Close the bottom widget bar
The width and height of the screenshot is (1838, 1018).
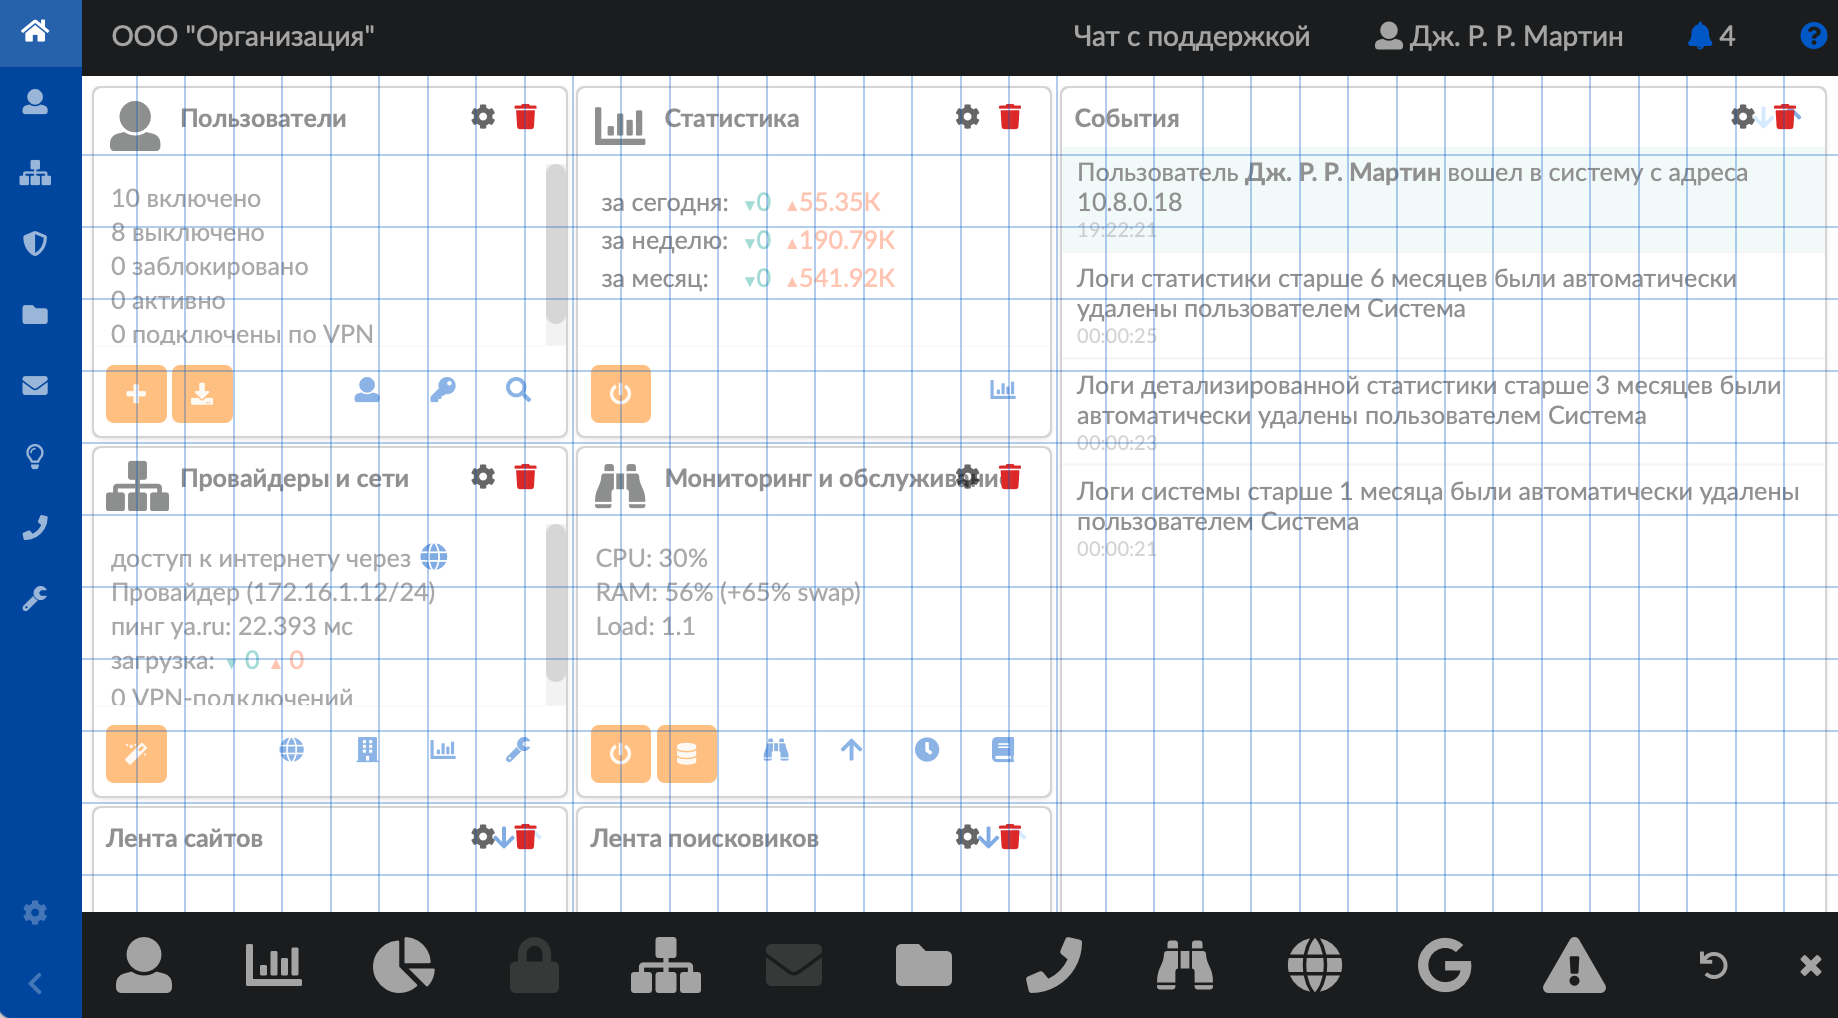1810,965
